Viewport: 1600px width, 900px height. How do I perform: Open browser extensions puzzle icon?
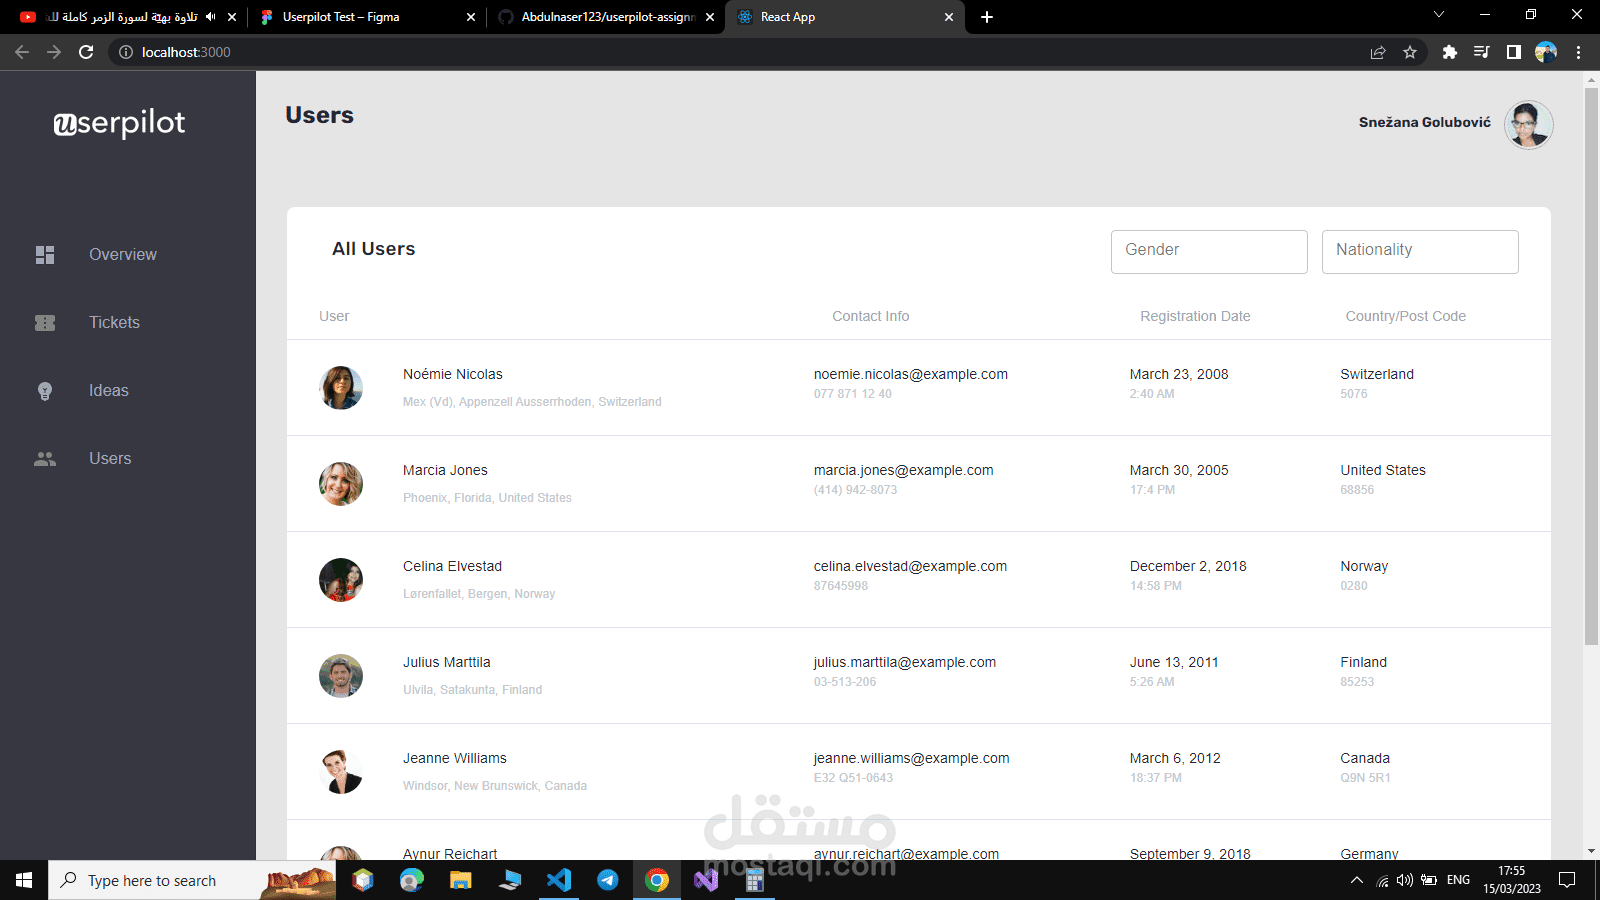tap(1450, 52)
